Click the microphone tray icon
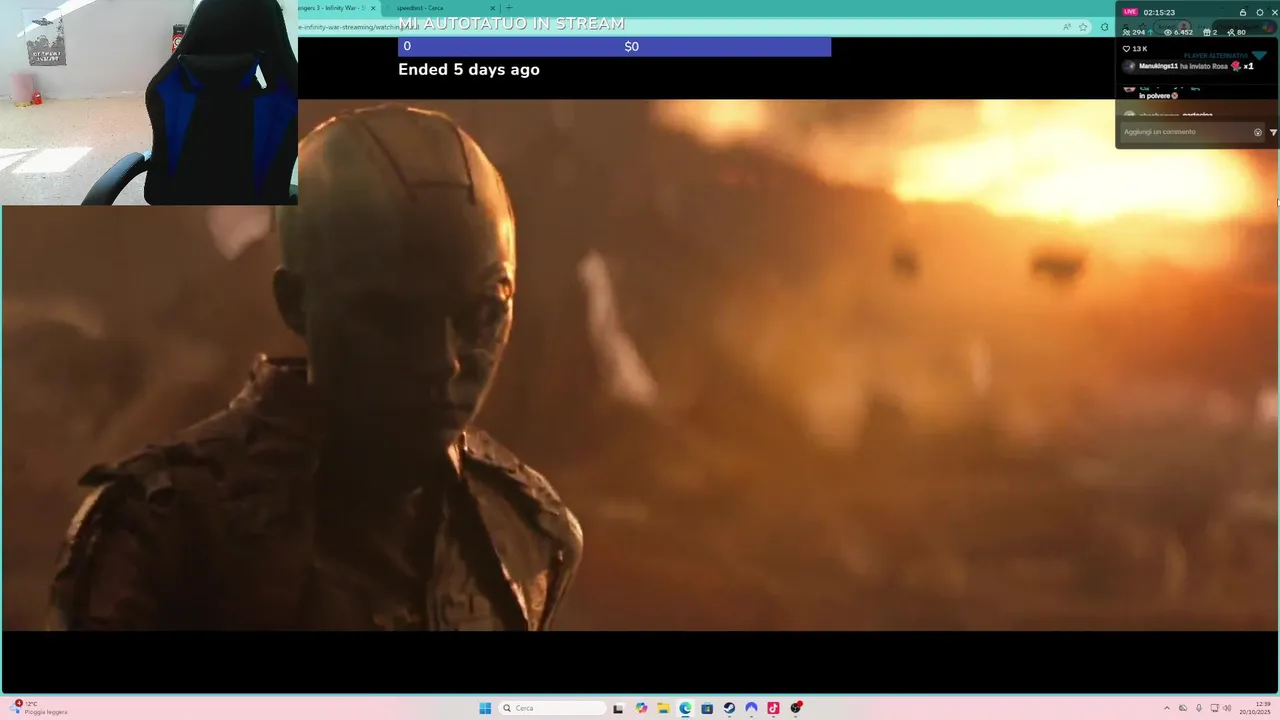 [x=1199, y=708]
